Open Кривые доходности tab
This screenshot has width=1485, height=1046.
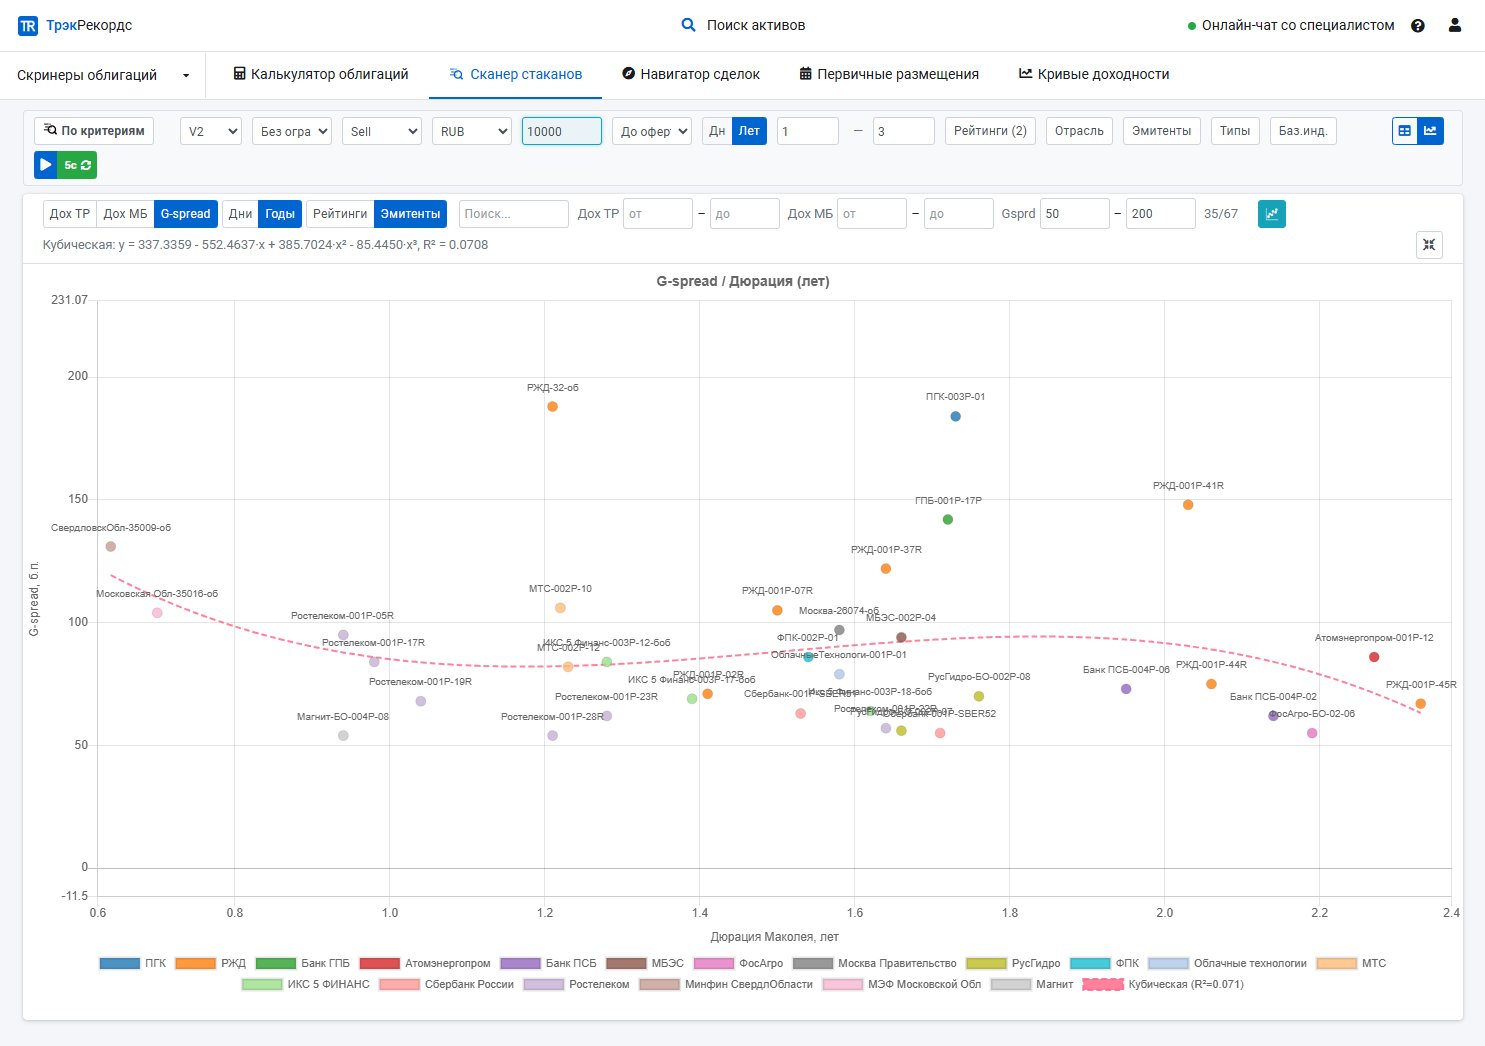(1094, 74)
